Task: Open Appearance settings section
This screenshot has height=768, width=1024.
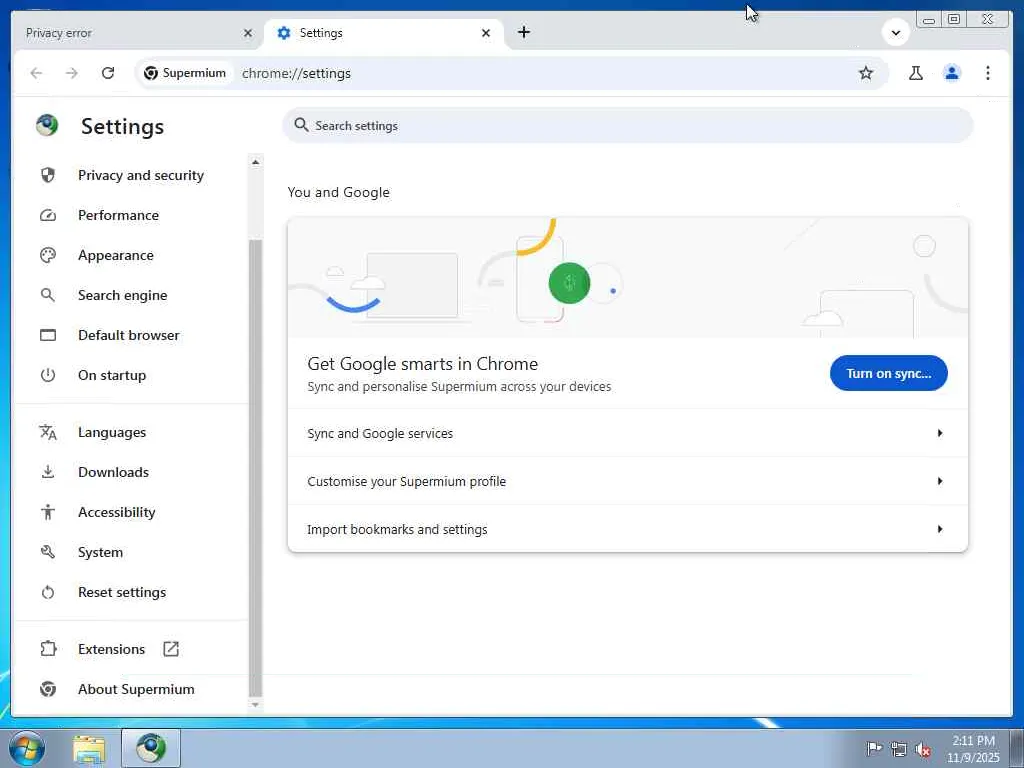Action: click(x=116, y=255)
